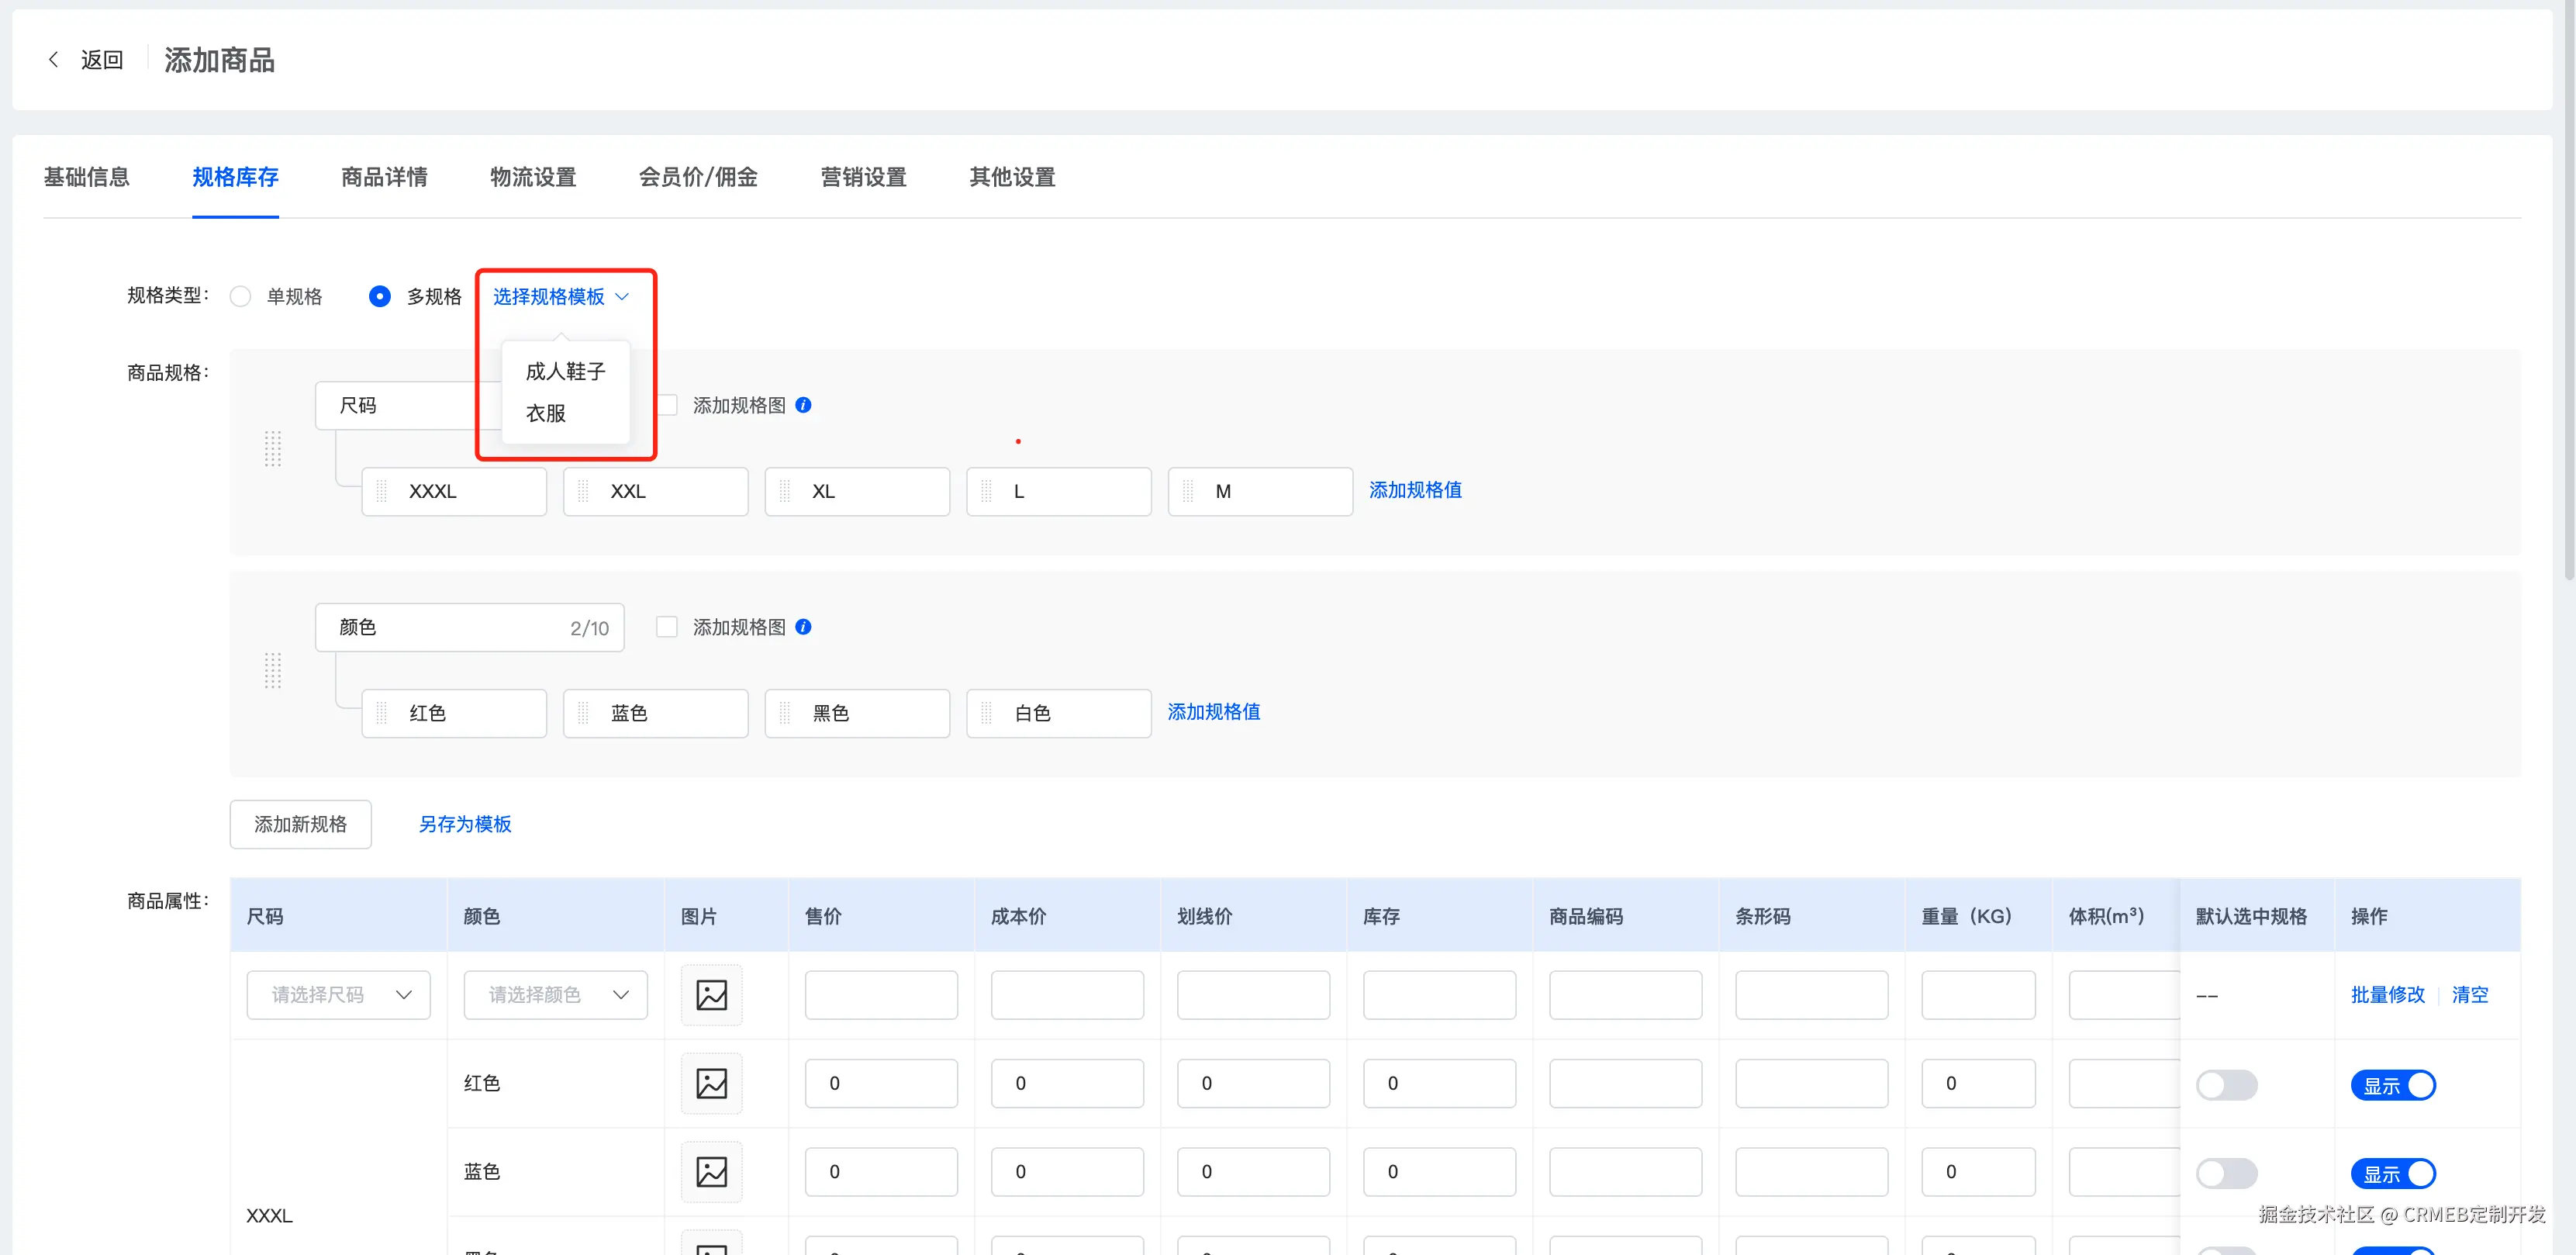The height and width of the screenshot is (1255, 2576).
Task: Choose 成人鞋子 from template menu
Action: tap(565, 371)
